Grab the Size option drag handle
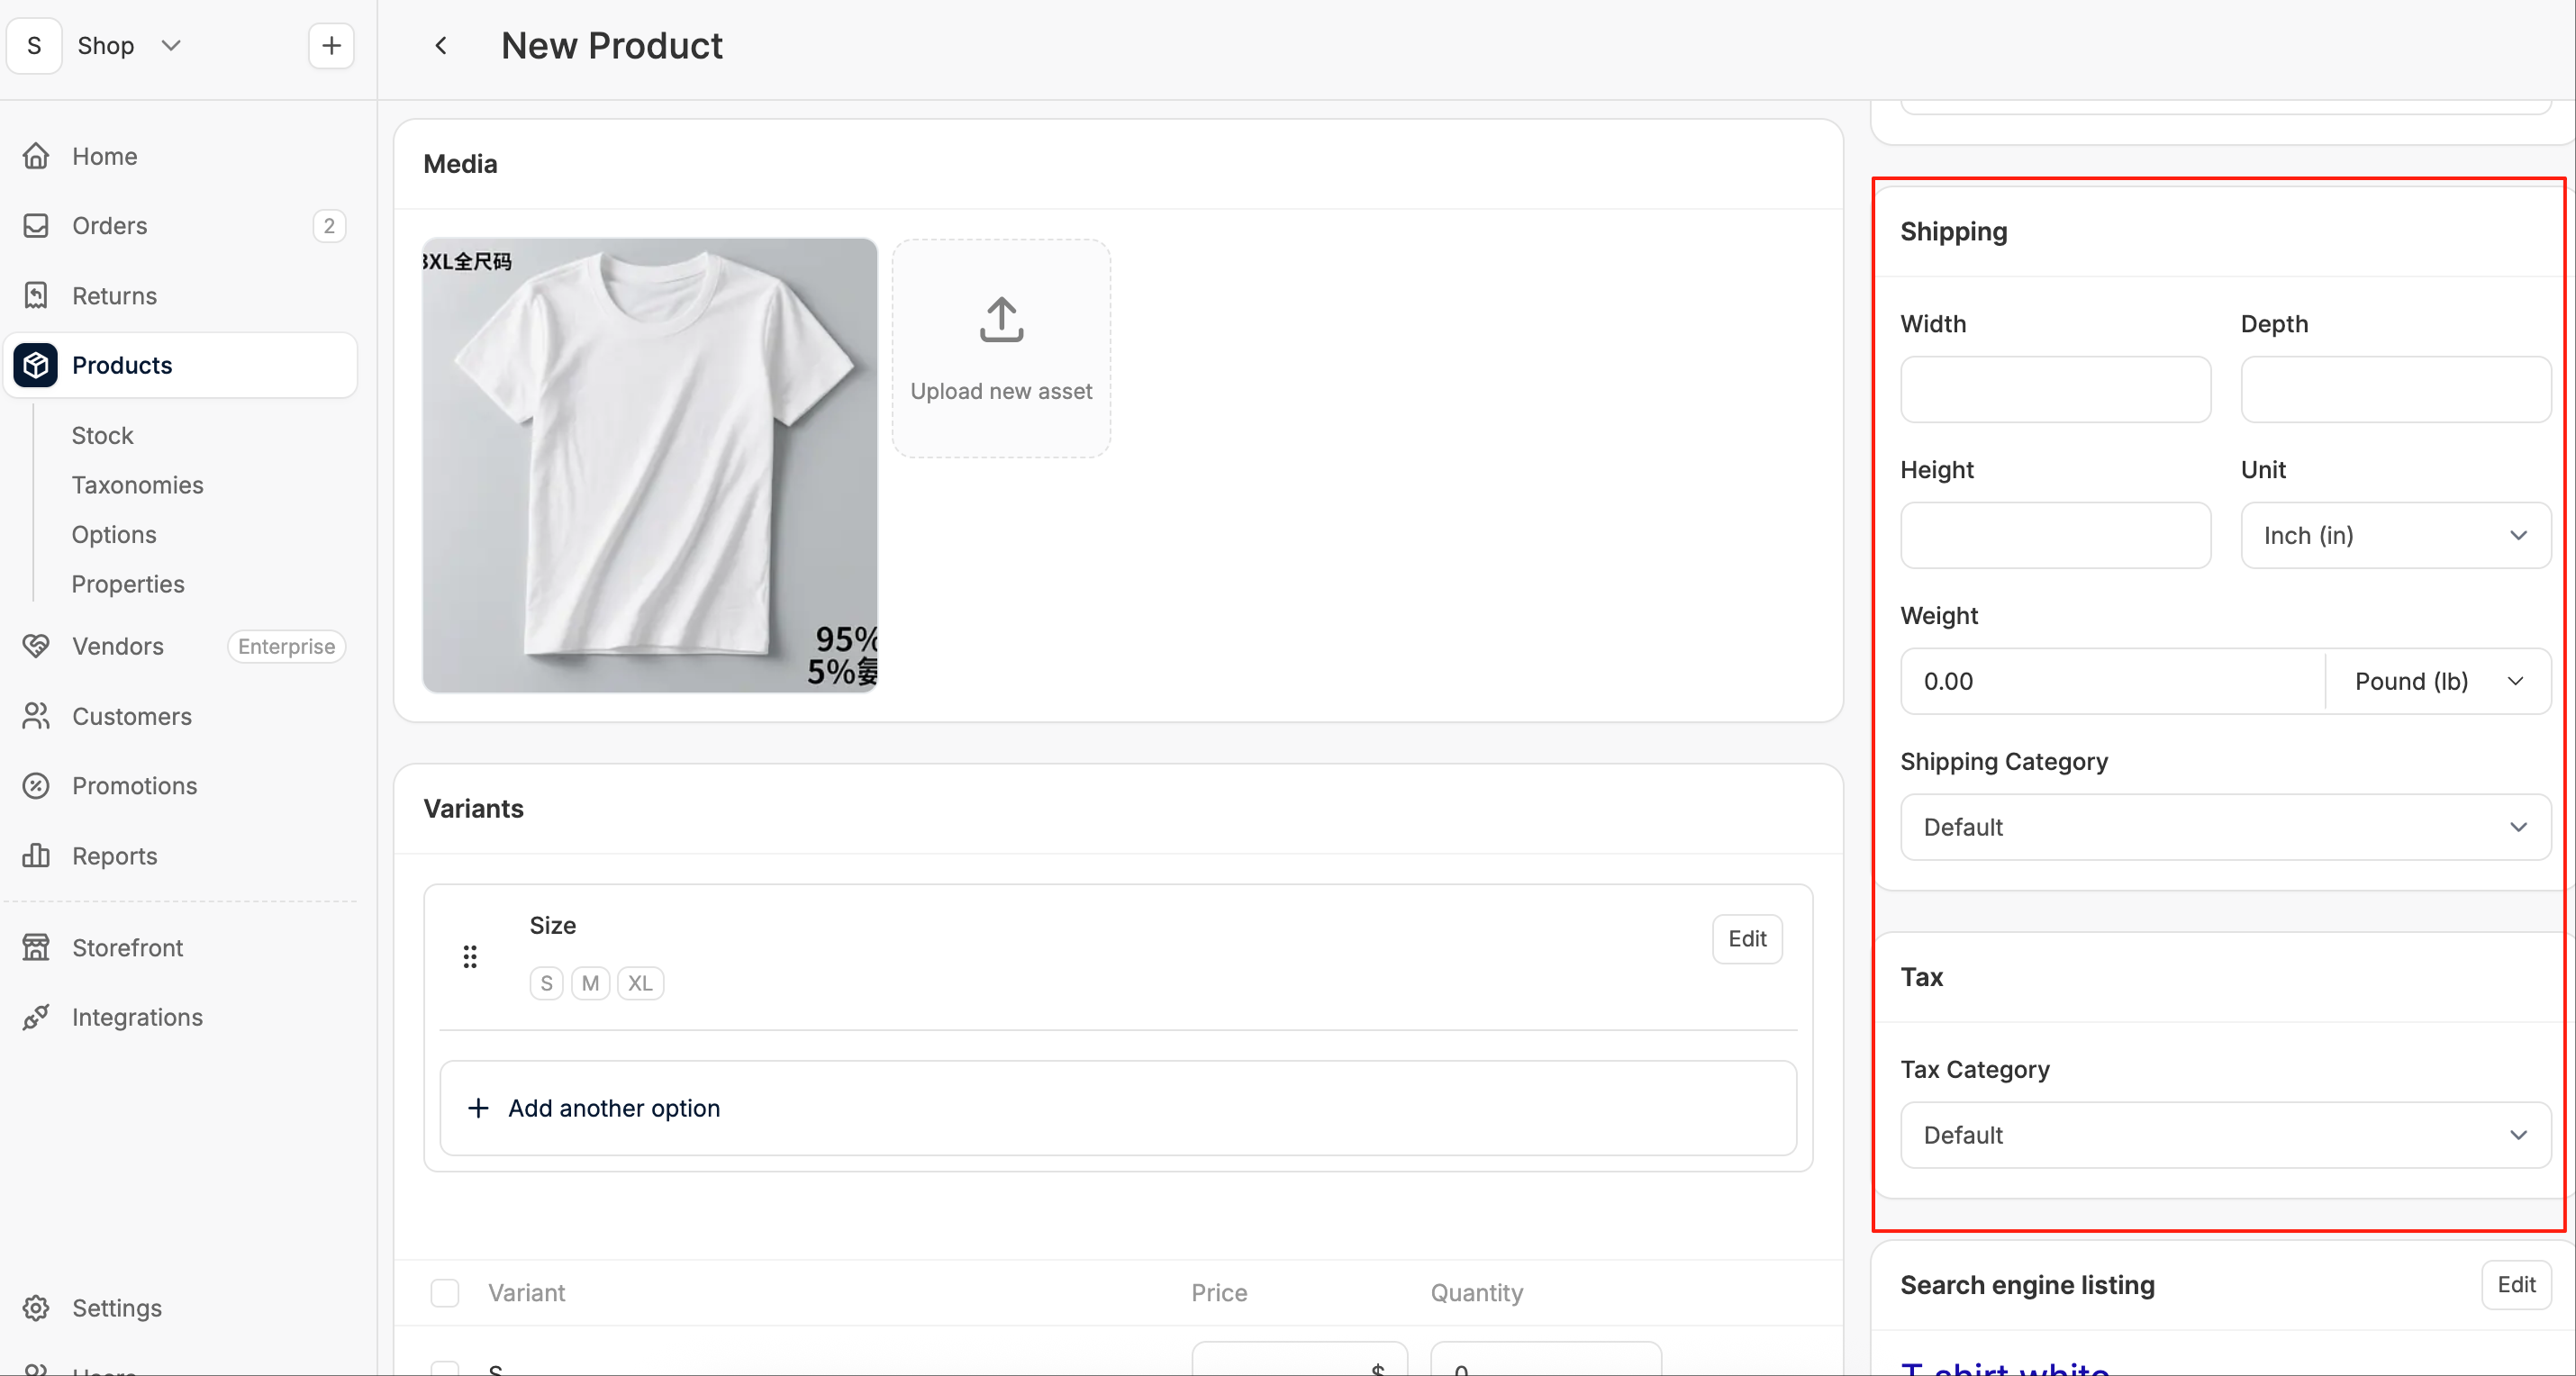The image size is (2576, 1376). tap(470, 957)
